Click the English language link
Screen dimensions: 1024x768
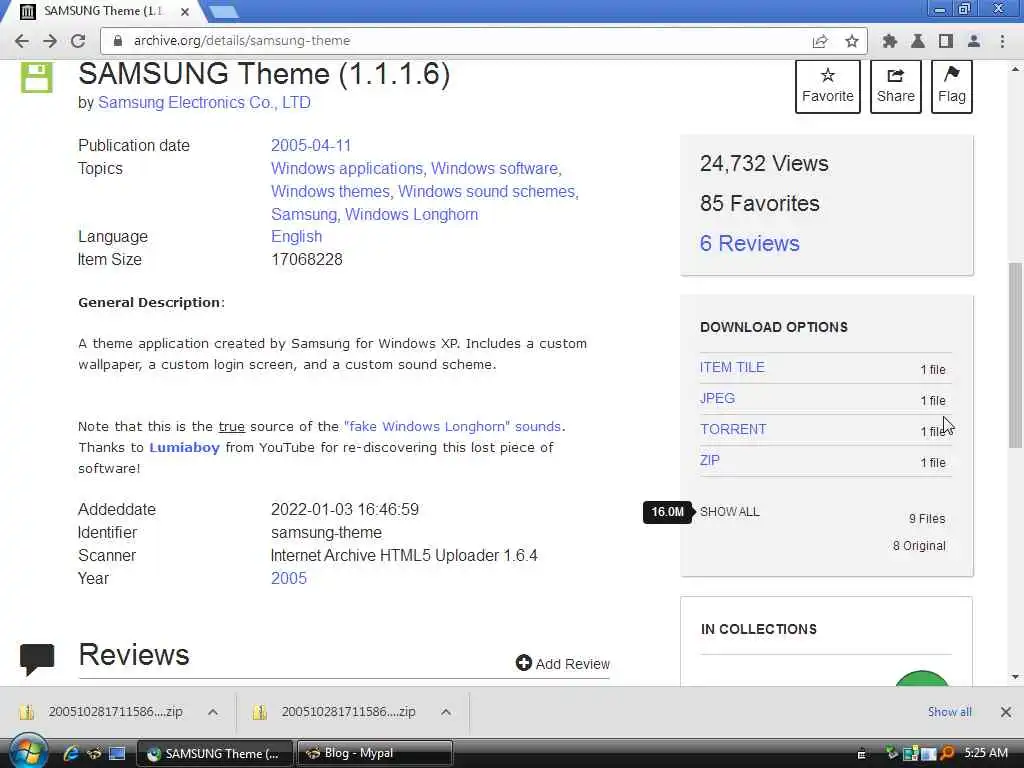point(296,236)
